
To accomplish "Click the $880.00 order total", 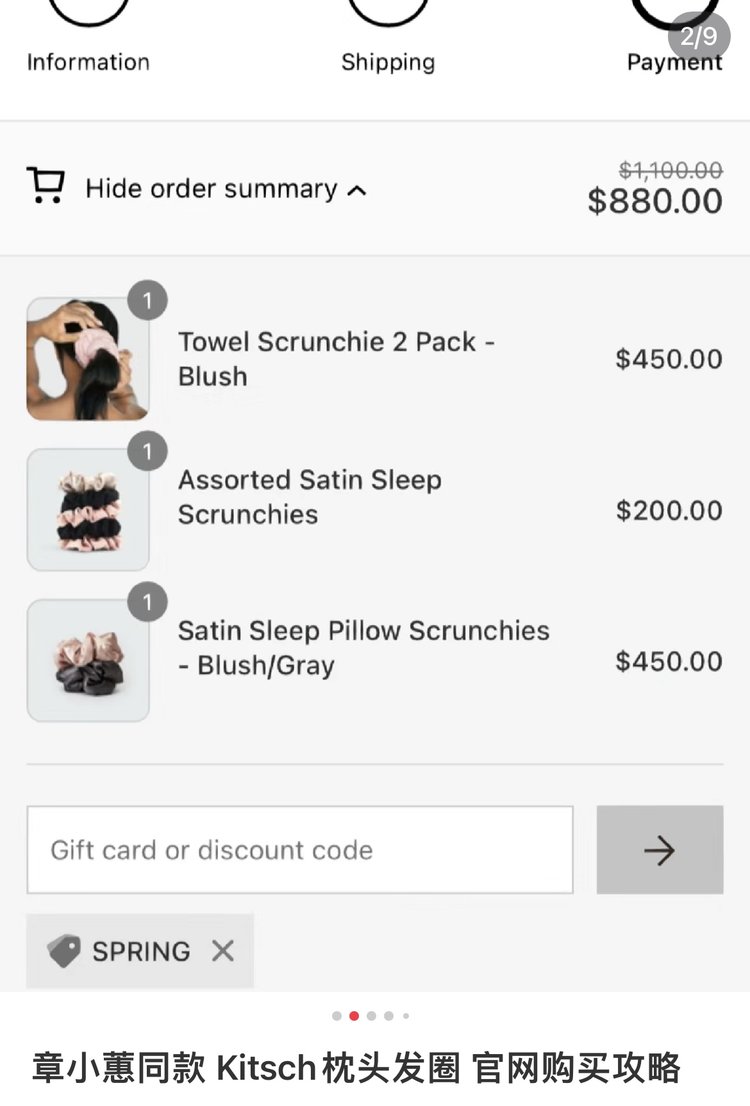I will (655, 201).
